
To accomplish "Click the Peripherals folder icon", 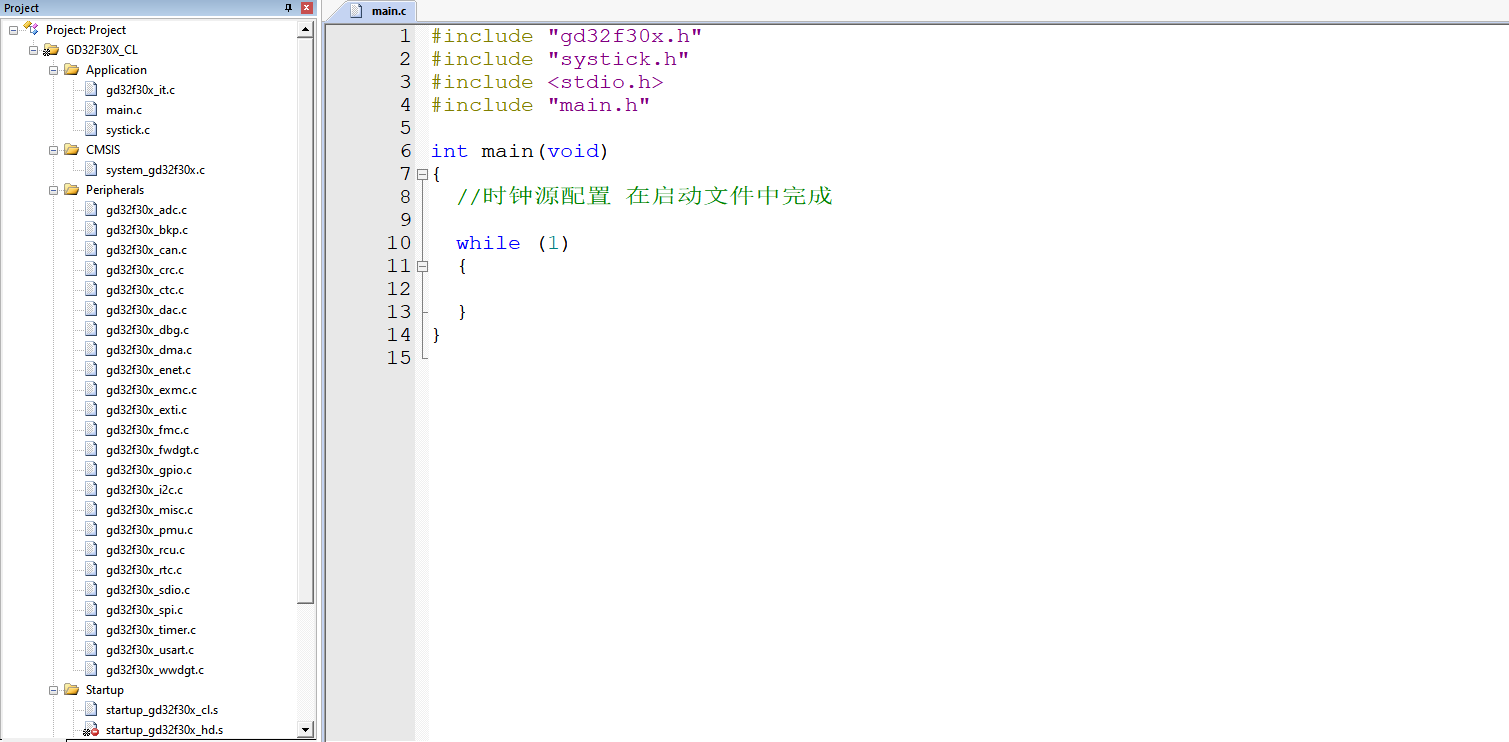I will point(71,190).
